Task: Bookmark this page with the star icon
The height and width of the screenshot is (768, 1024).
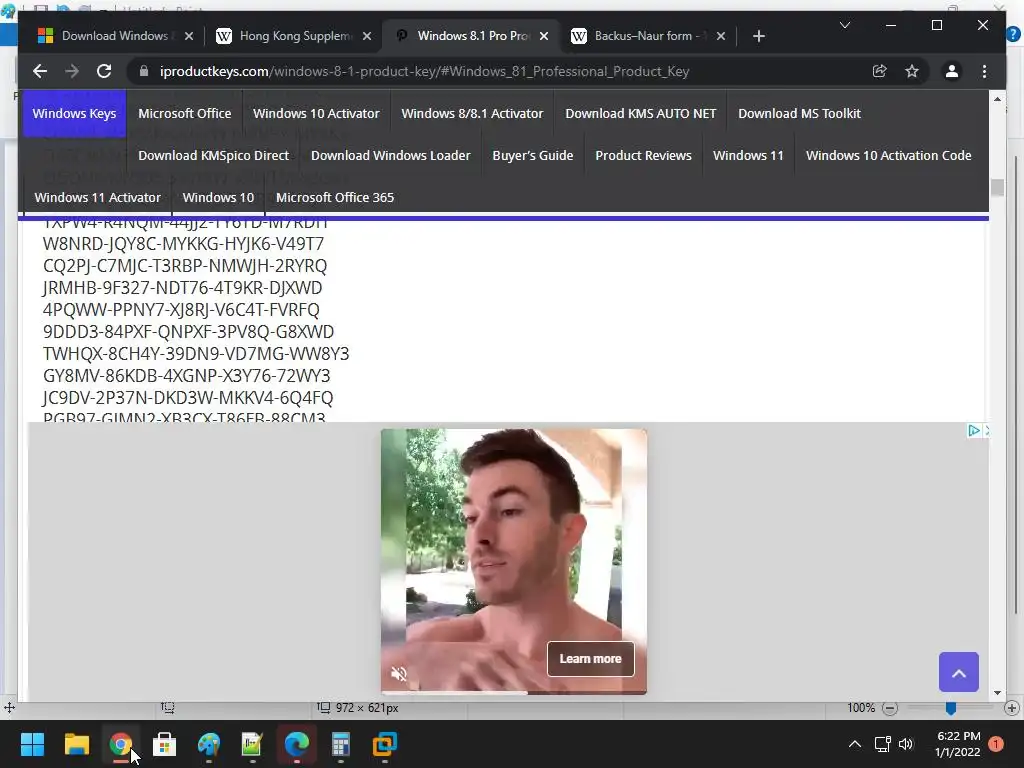Action: tap(912, 71)
